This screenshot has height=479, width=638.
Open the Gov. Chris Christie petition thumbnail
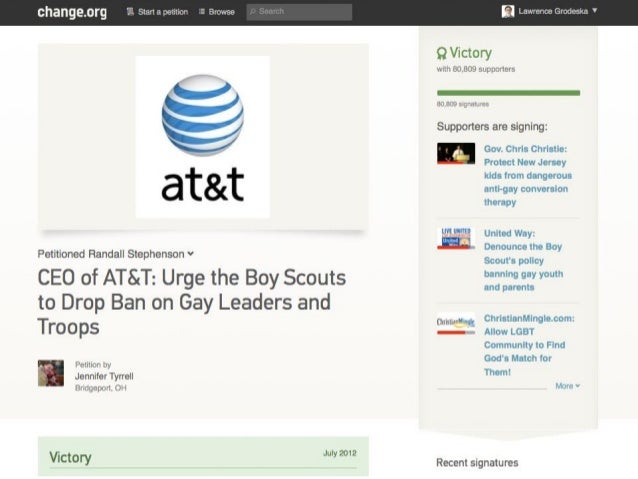[x=456, y=153]
